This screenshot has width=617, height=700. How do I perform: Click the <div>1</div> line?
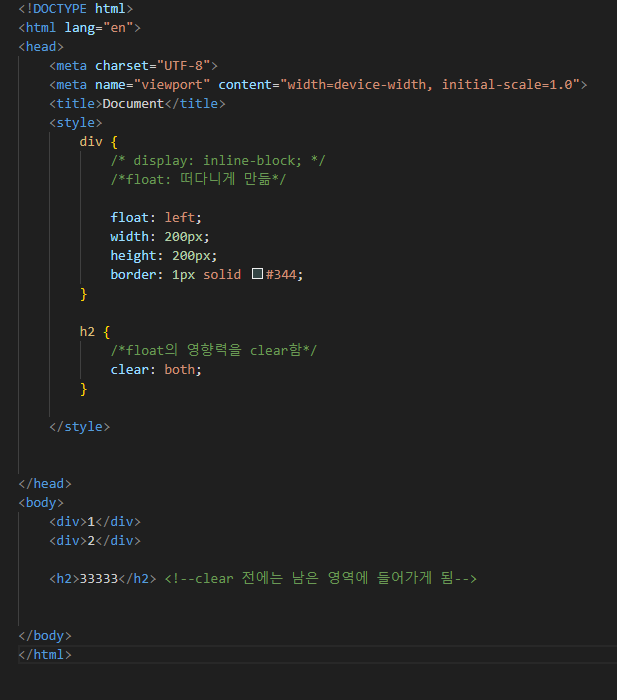95,521
